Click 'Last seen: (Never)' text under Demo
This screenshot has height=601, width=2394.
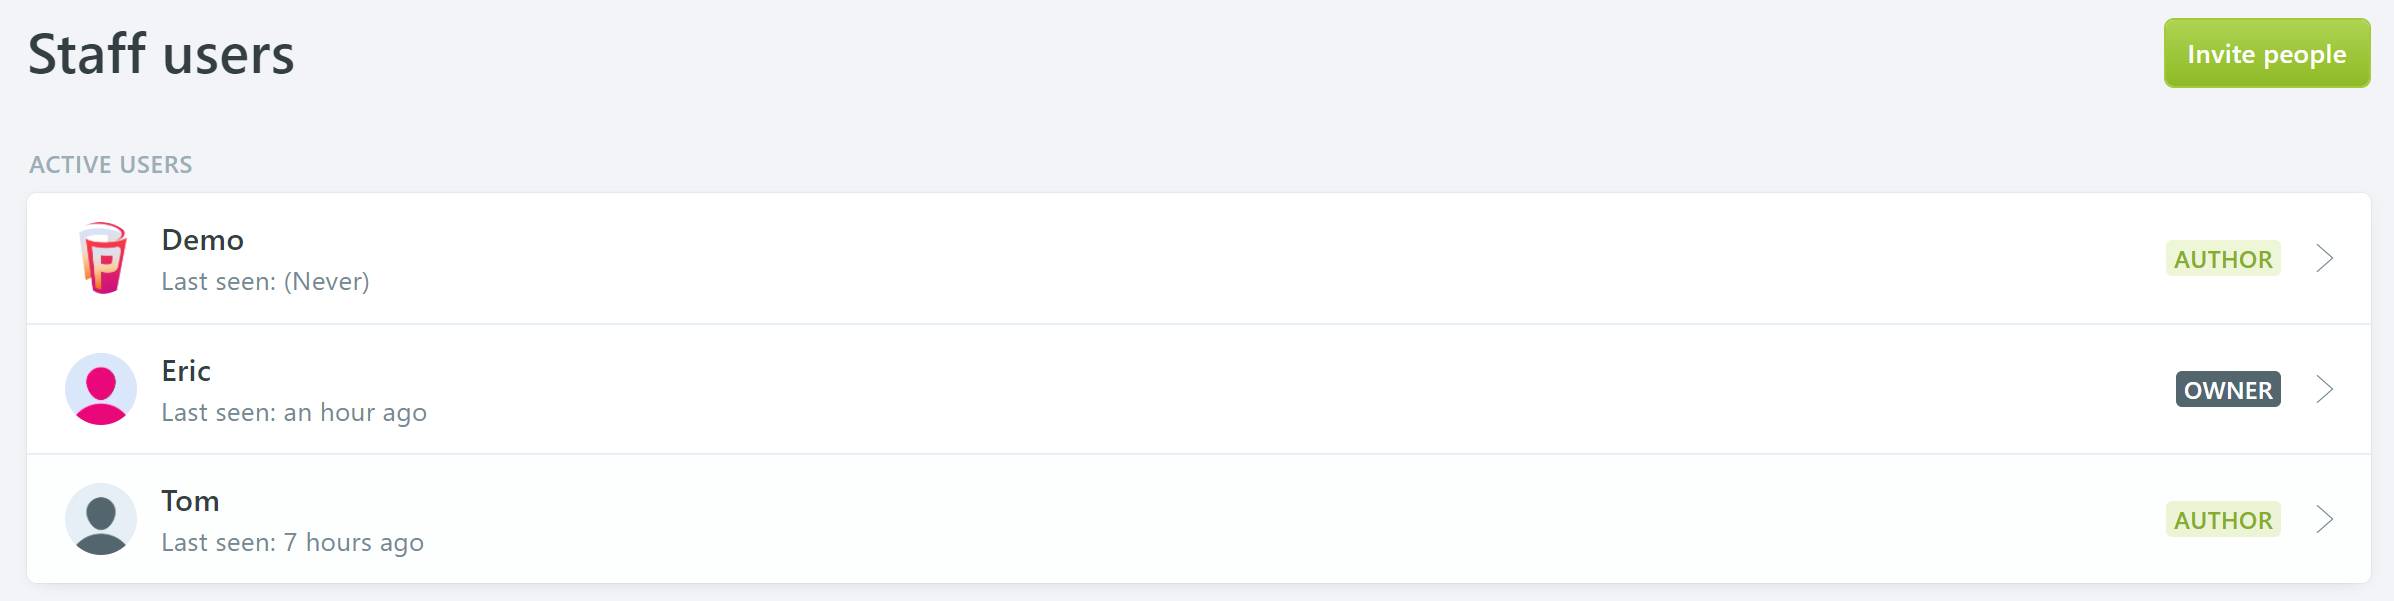pyautogui.click(x=265, y=282)
